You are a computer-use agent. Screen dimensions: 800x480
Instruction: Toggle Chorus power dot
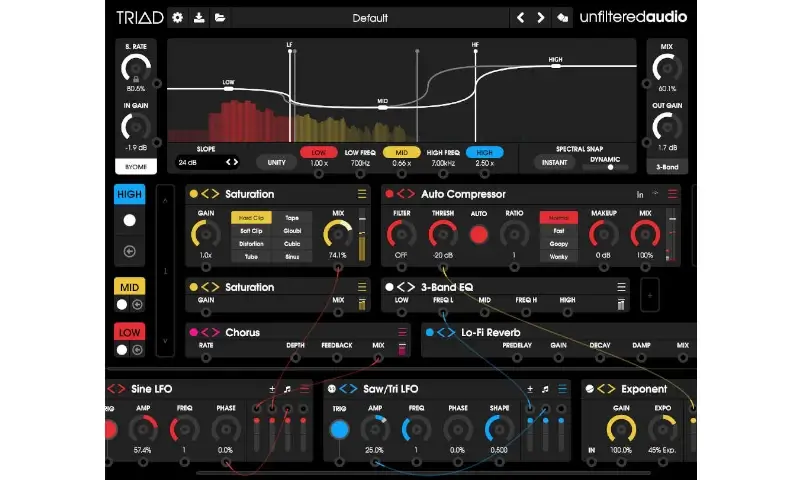click(x=193, y=333)
